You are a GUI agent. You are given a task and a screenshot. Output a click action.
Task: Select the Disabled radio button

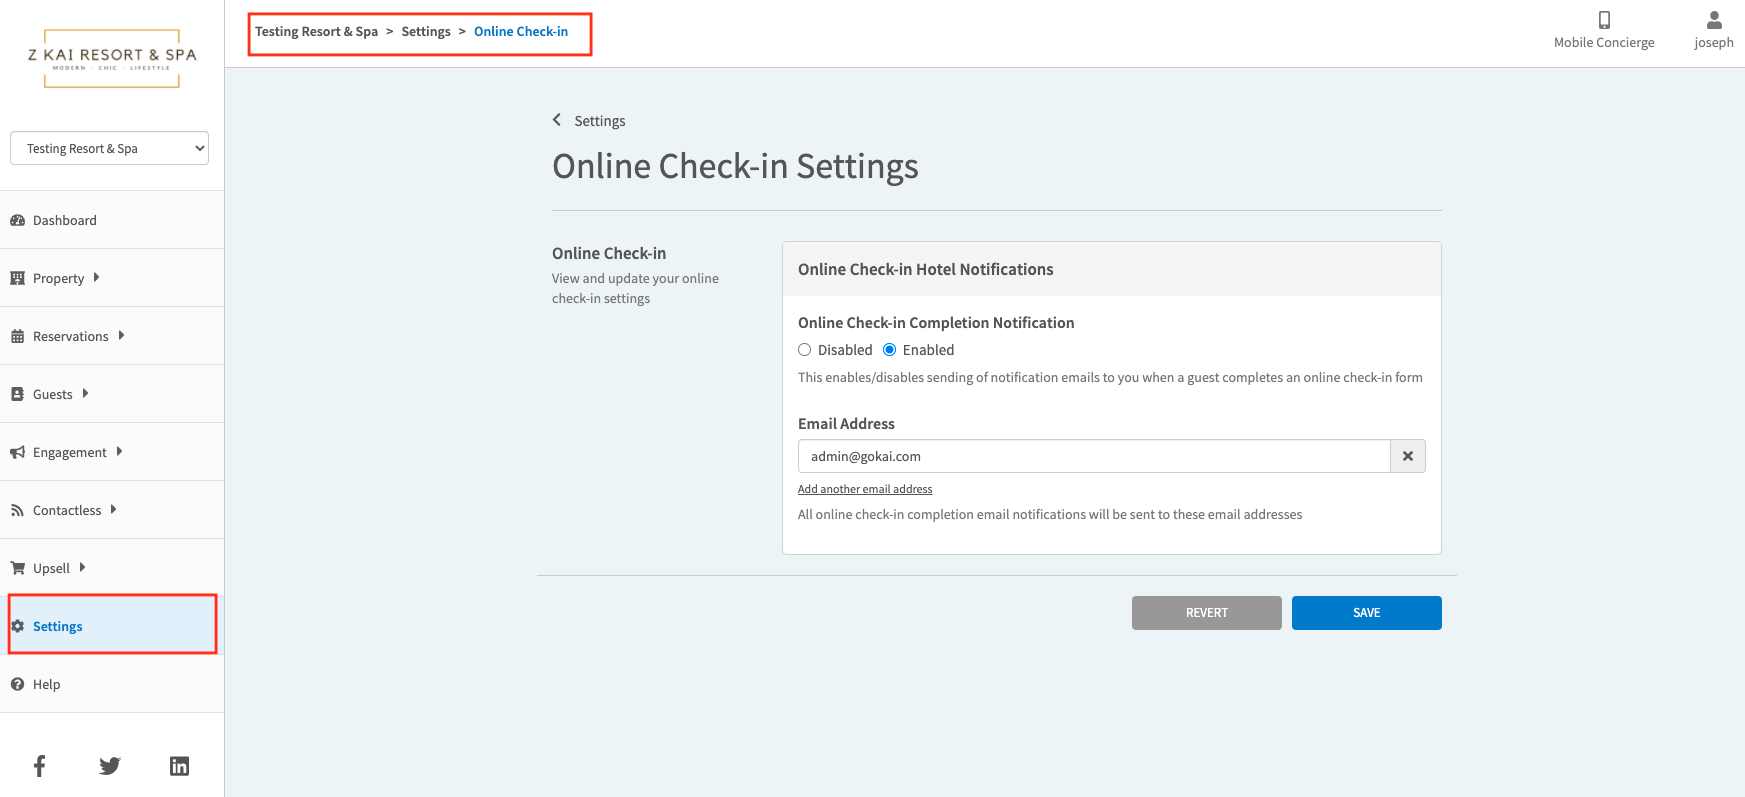[805, 350]
